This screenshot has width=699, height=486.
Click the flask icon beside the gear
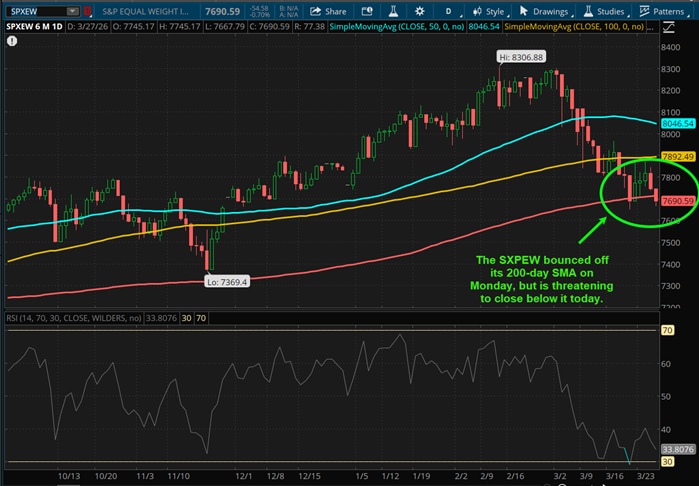tap(393, 11)
